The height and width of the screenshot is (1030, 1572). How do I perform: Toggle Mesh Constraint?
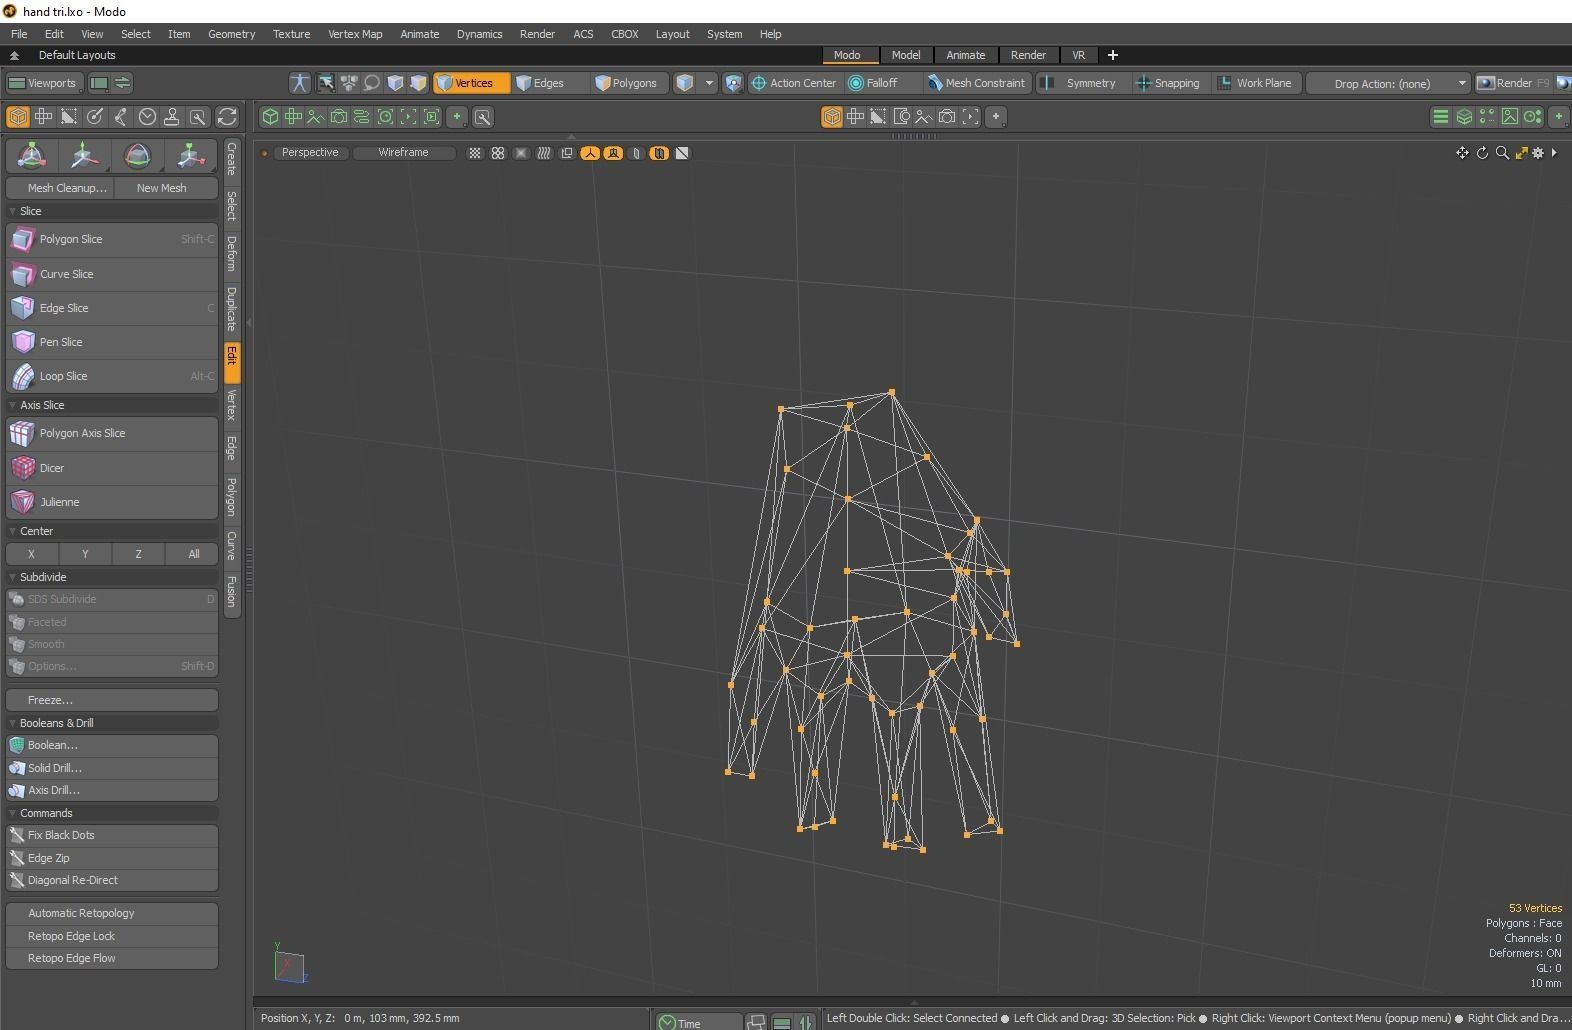click(x=975, y=83)
